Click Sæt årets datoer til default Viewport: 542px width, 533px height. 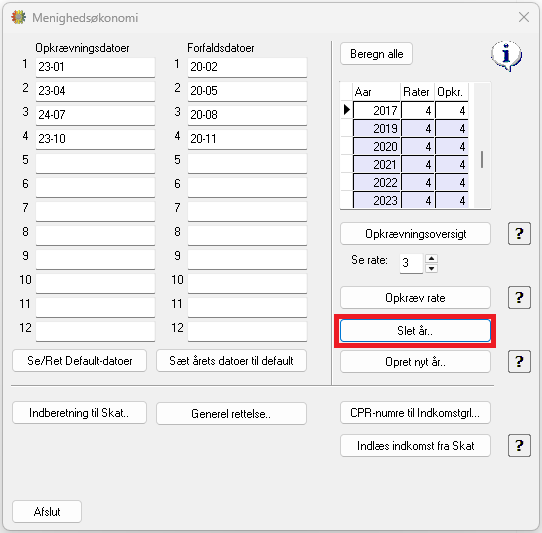(x=231, y=361)
